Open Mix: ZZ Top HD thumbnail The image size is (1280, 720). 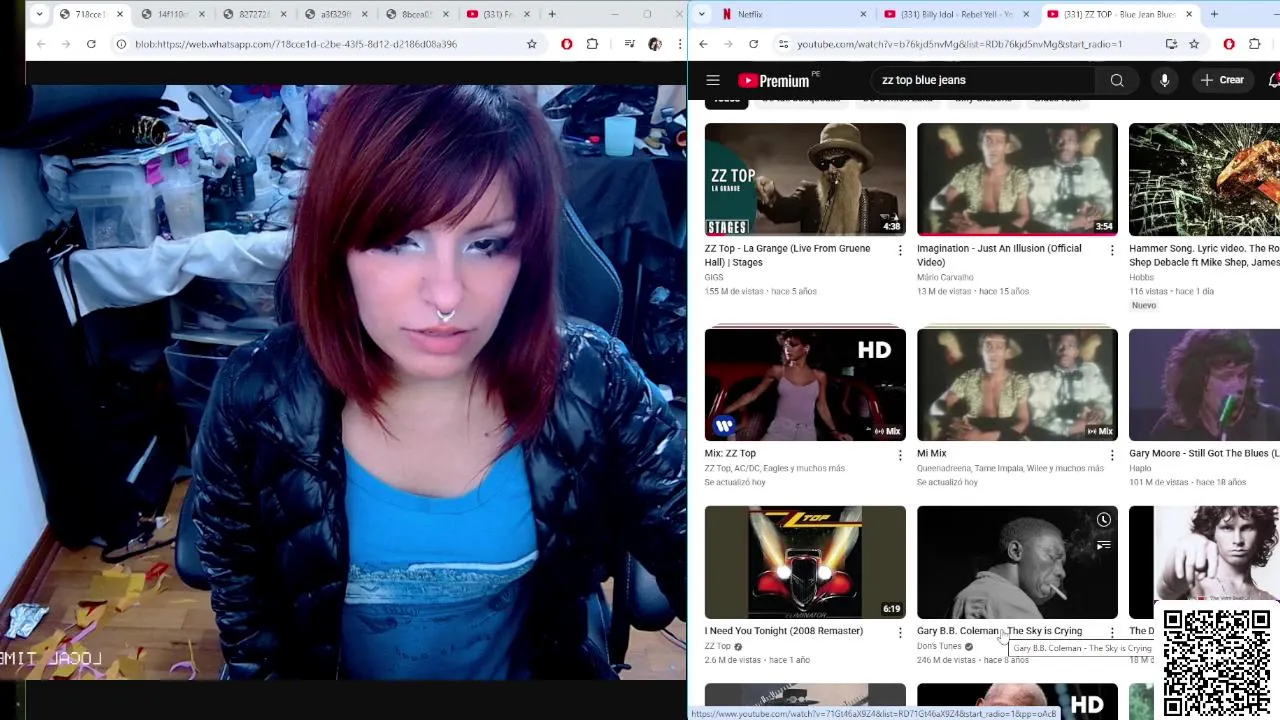click(x=805, y=384)
